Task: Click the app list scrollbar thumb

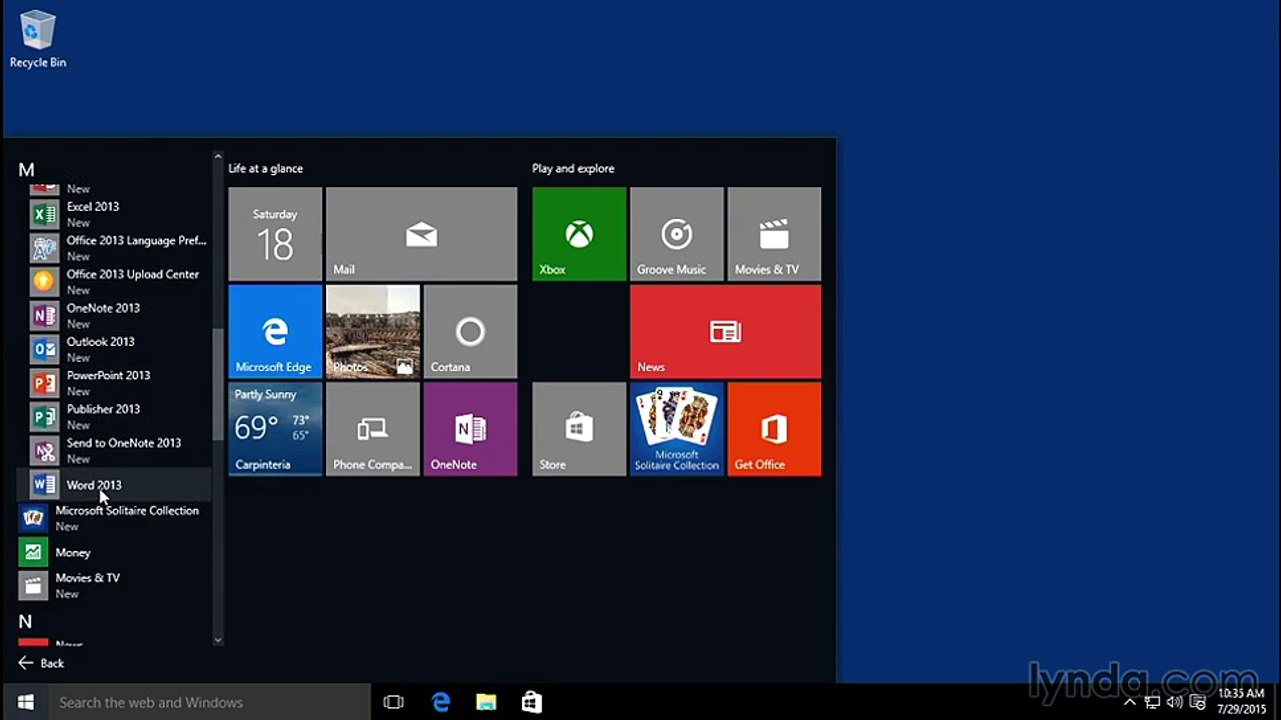Action: click(218, 384)
